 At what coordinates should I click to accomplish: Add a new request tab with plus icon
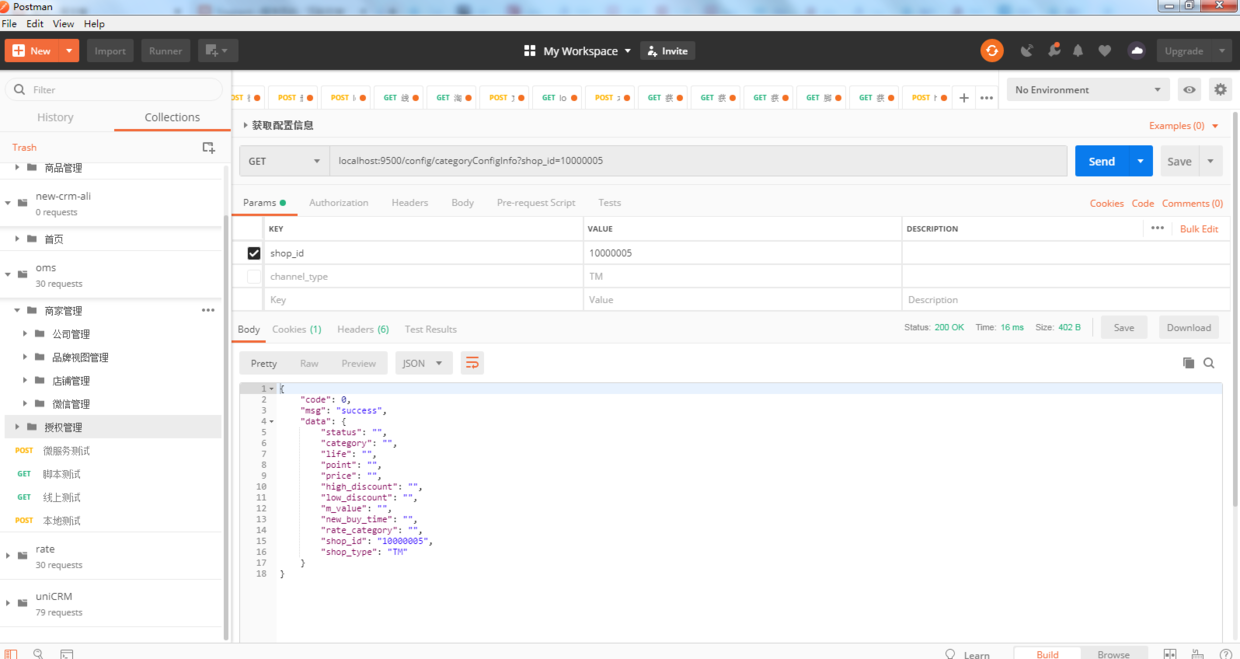coord(964,98)
